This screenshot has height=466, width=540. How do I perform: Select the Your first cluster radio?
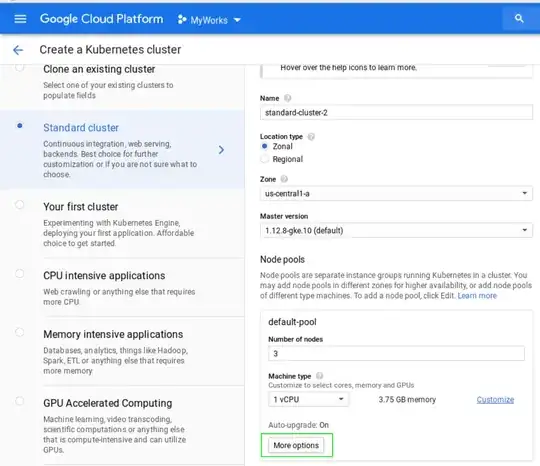(x=20, y=205)
